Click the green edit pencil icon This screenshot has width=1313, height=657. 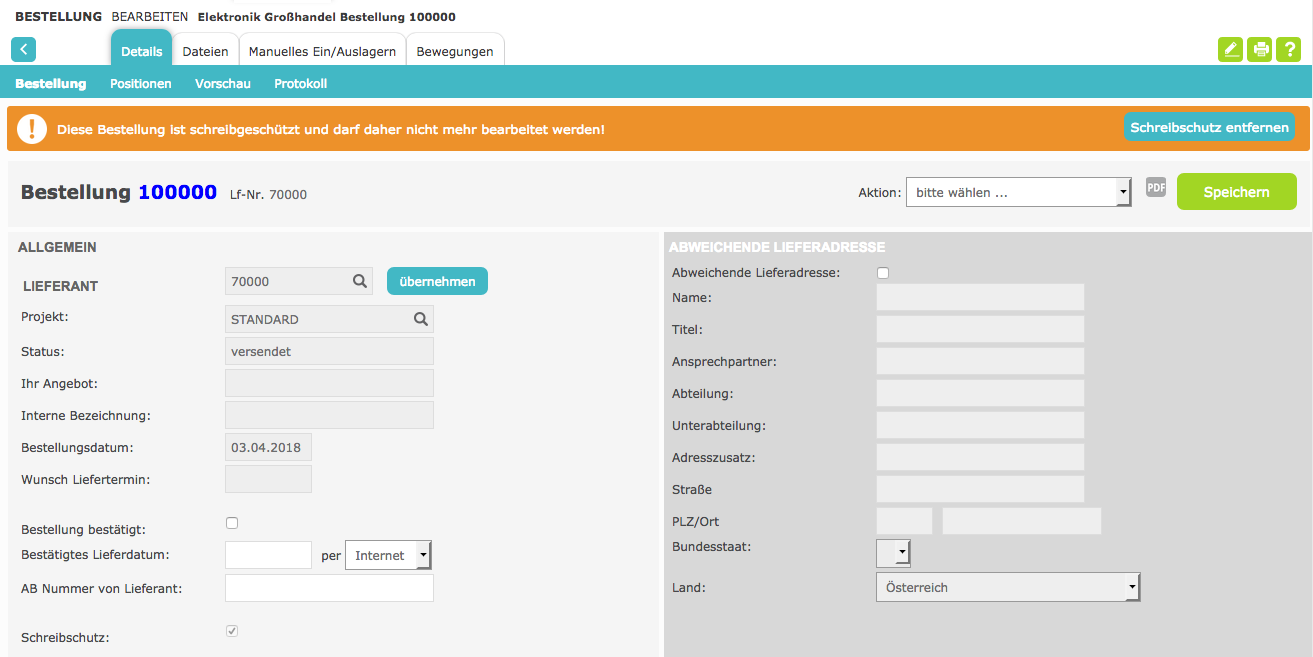pos(1230,50)
